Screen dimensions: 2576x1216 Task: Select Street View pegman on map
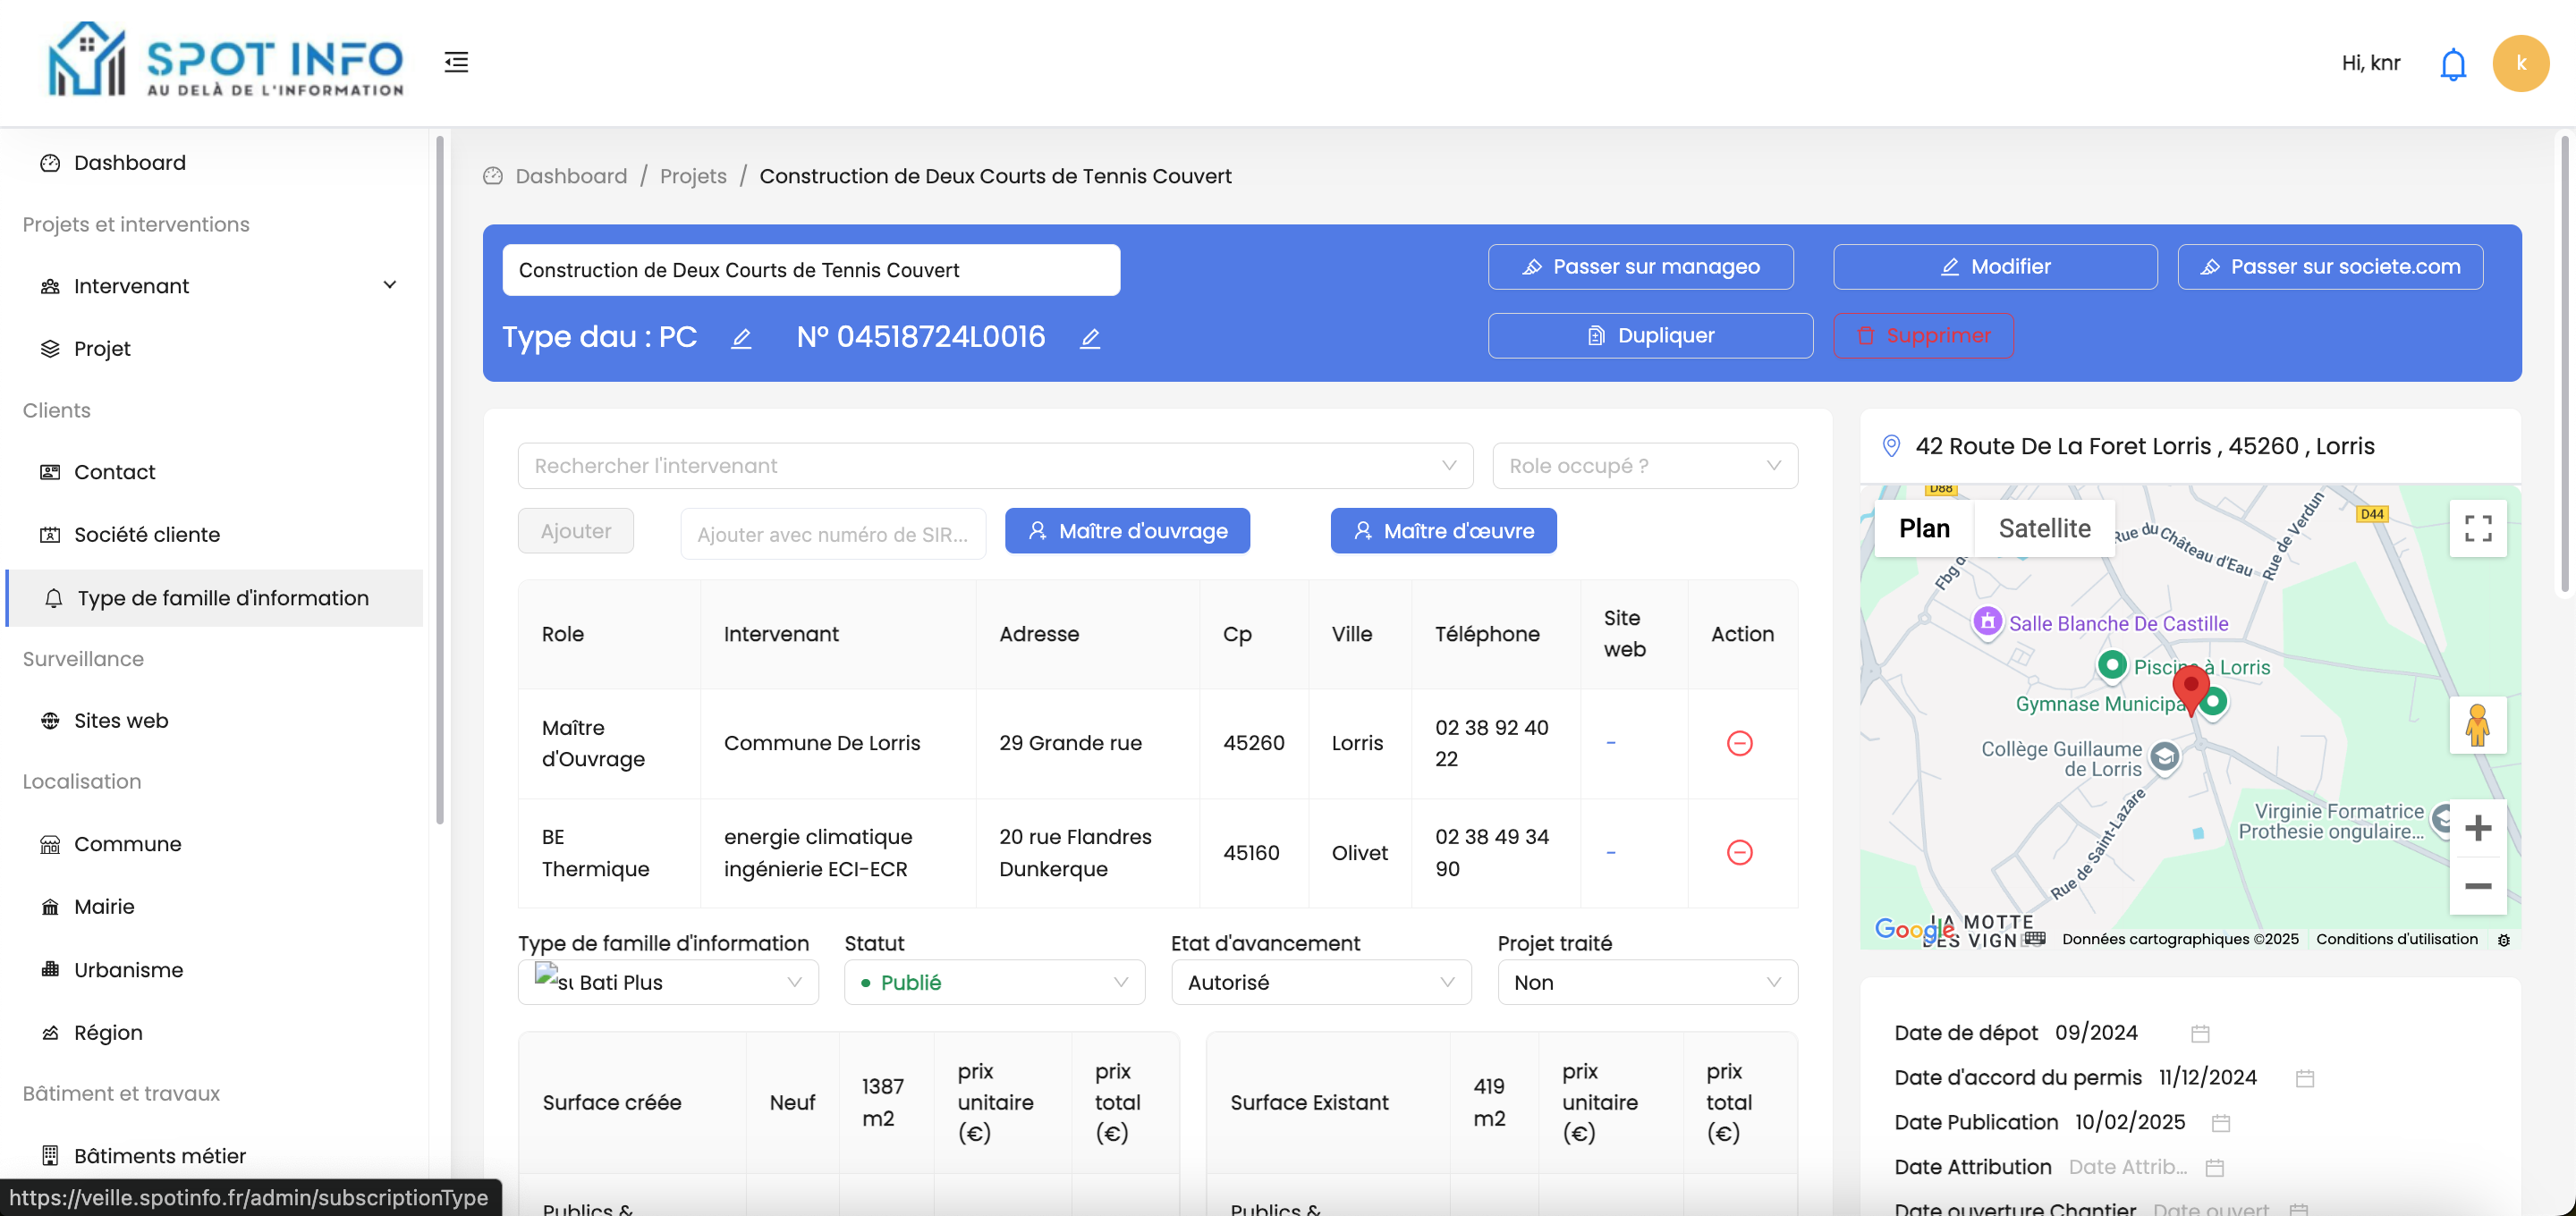pyautogui.click(x=2477, y=725)
